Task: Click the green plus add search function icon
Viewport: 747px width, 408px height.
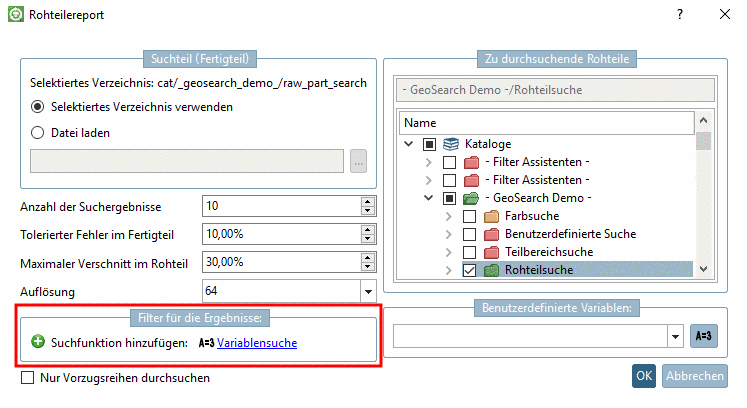Action: (38, 342)
